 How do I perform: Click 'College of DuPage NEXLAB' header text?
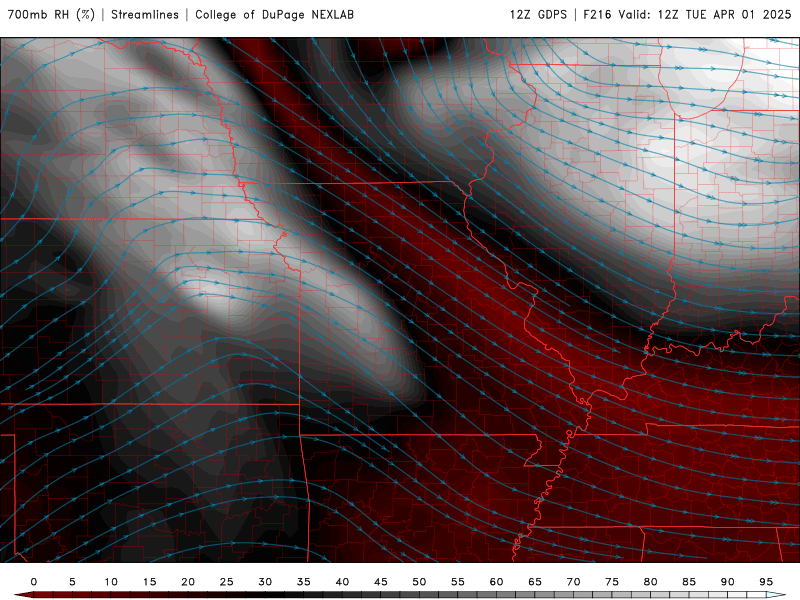(x=274, y=14)
